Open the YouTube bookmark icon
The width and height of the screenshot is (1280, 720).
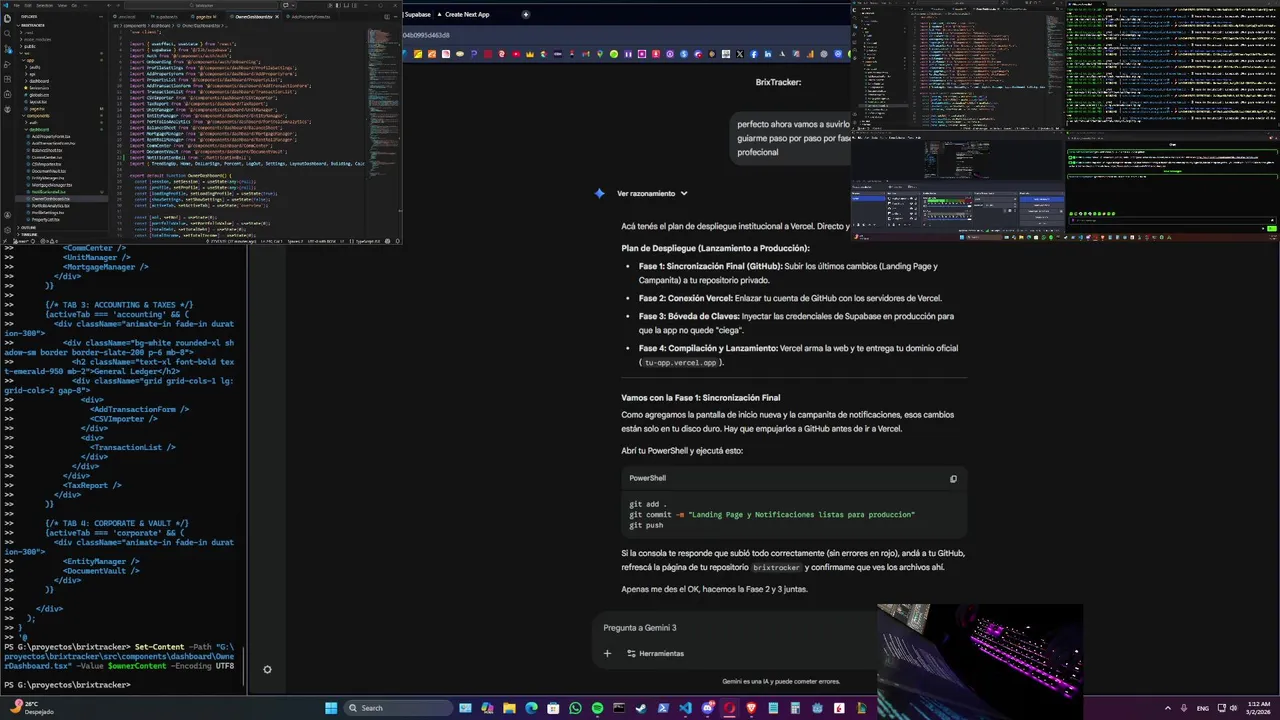516,54
